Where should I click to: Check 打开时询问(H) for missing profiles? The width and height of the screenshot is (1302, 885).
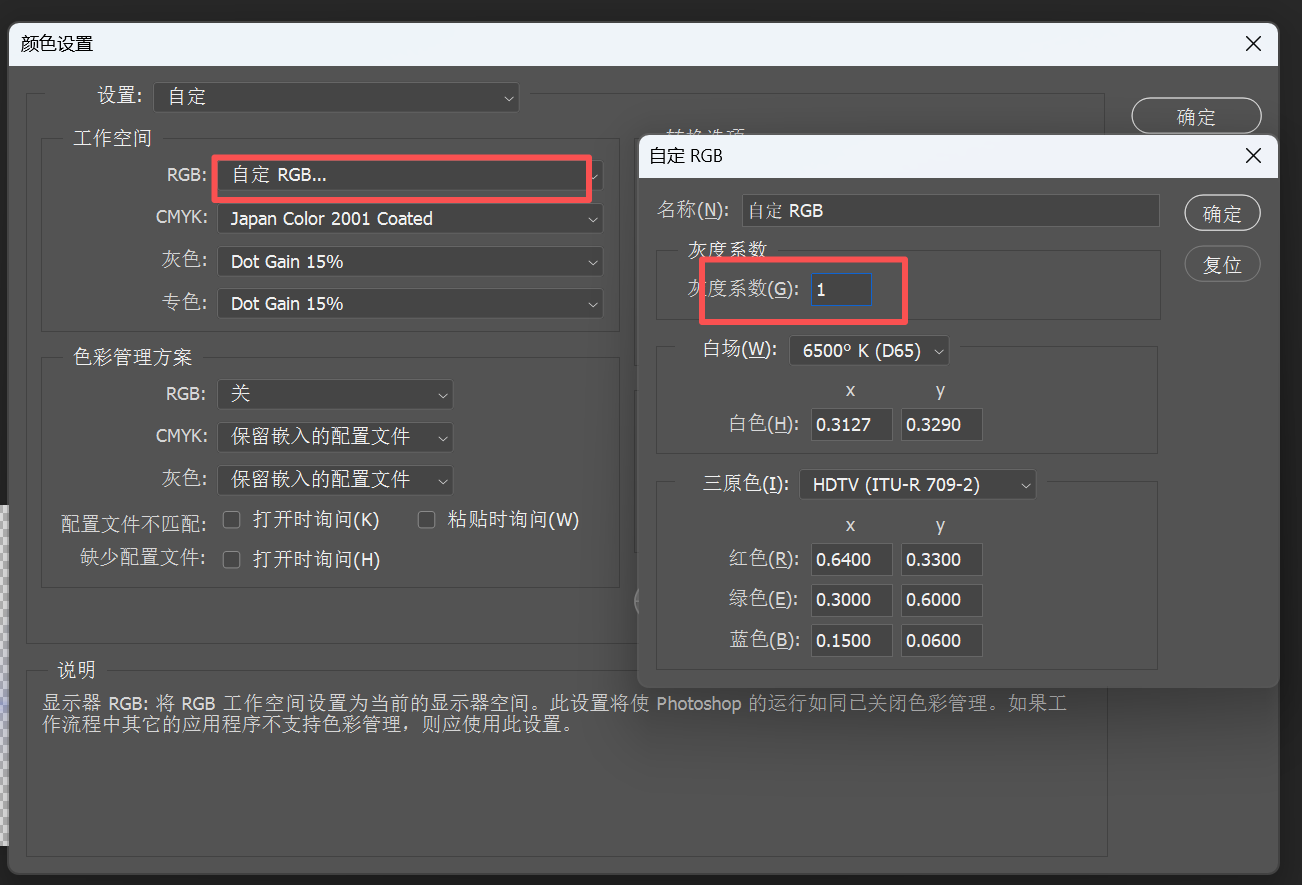click(232, 560)
